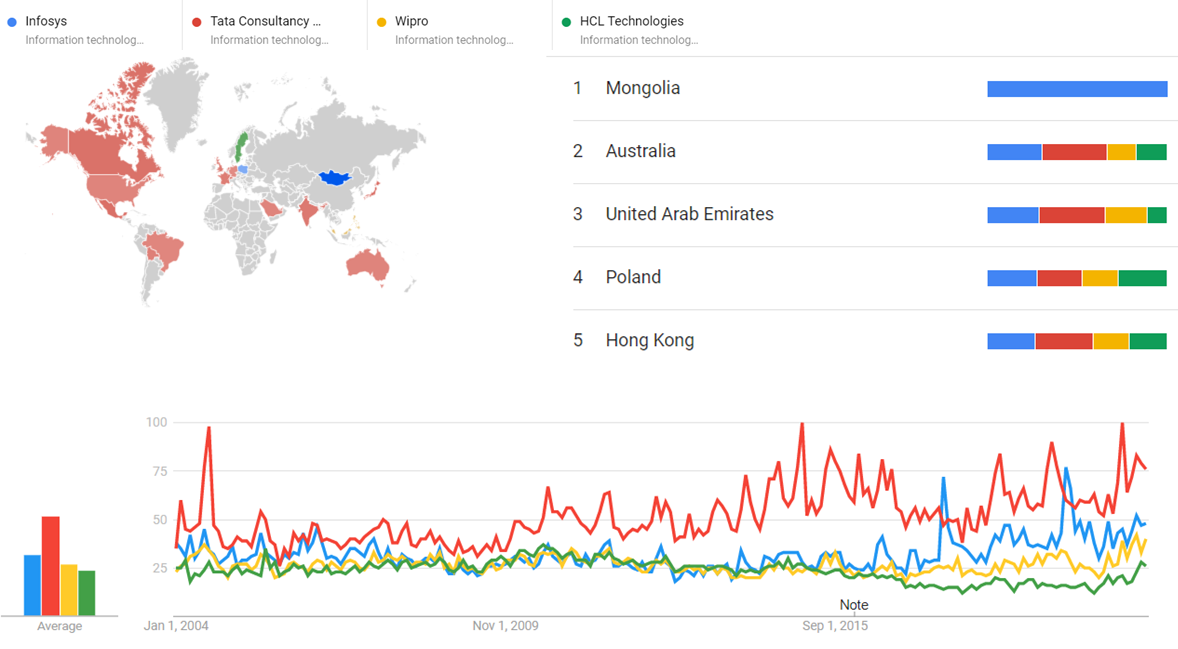Image resolution: width=1178 pixels, height=649 pixels.
Task: Click the blue Average bar
Action: [x=32, y=585]
